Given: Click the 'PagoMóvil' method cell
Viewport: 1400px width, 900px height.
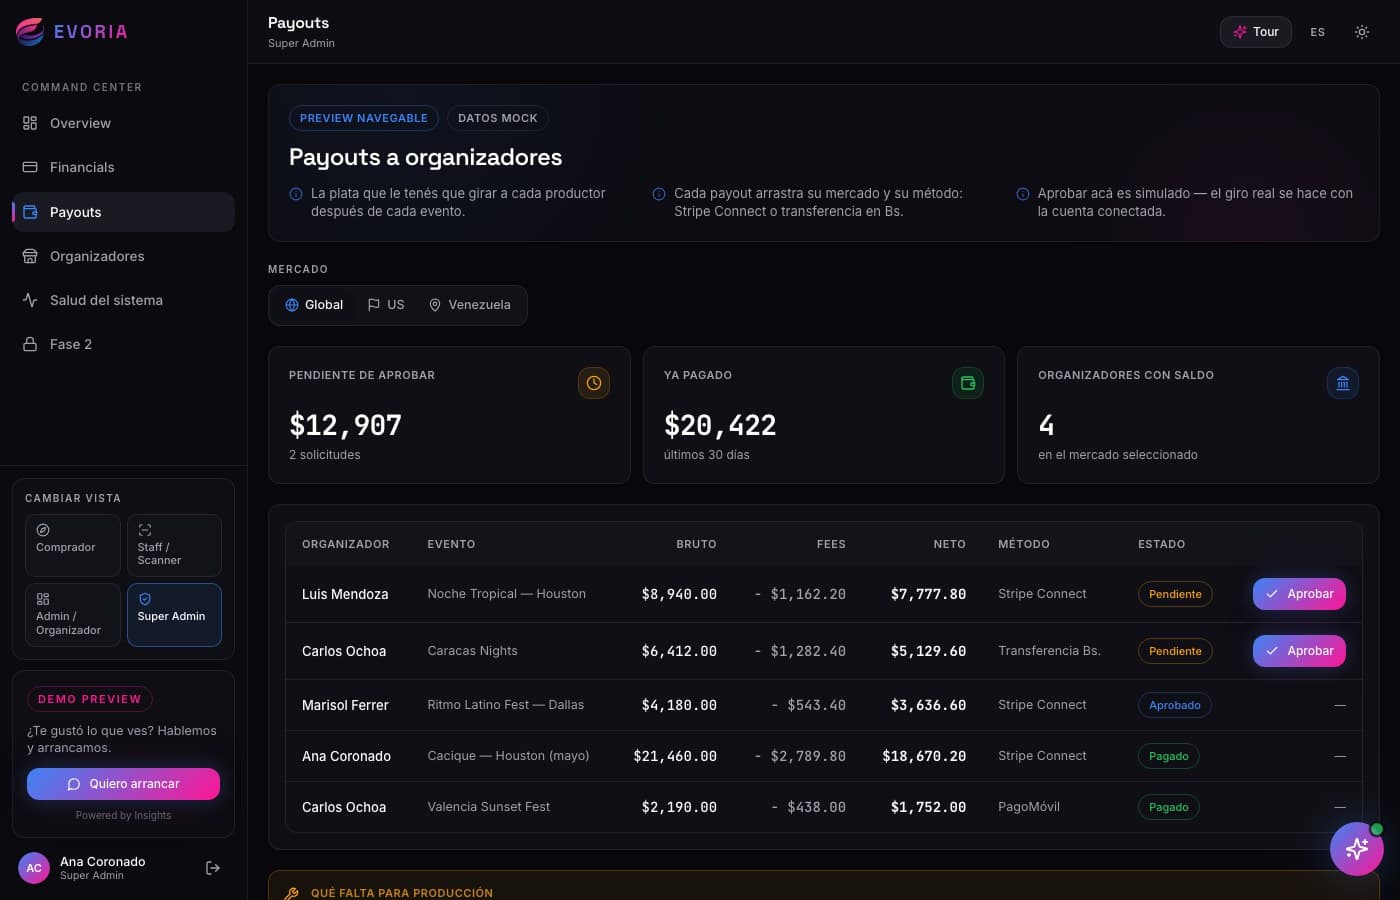Looking at the screenshot, I should tap(1029, 807).
